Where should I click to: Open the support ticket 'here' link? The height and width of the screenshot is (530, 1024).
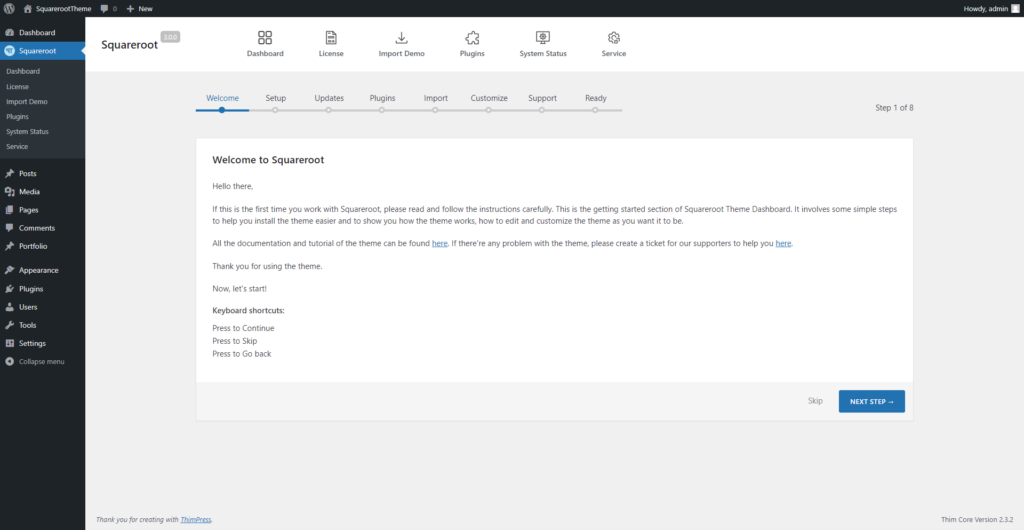coord(783,243)
